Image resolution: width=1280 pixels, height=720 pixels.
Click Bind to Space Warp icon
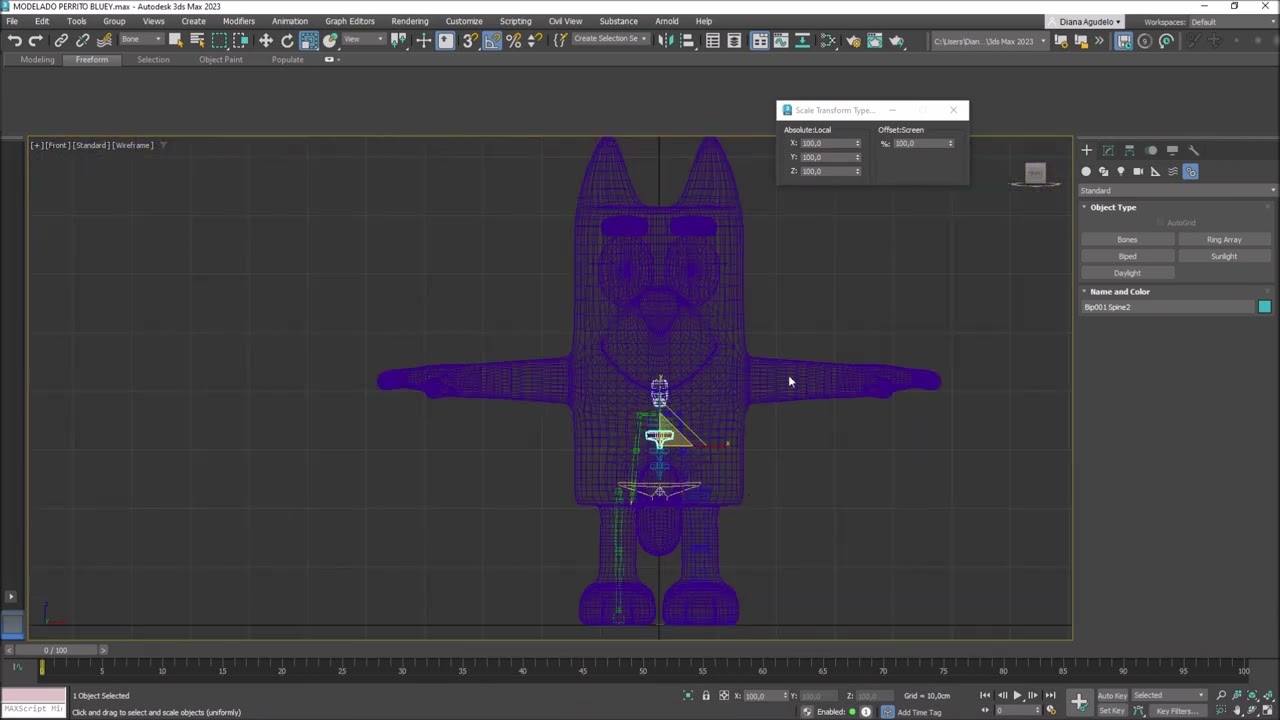tap(104, 40)
